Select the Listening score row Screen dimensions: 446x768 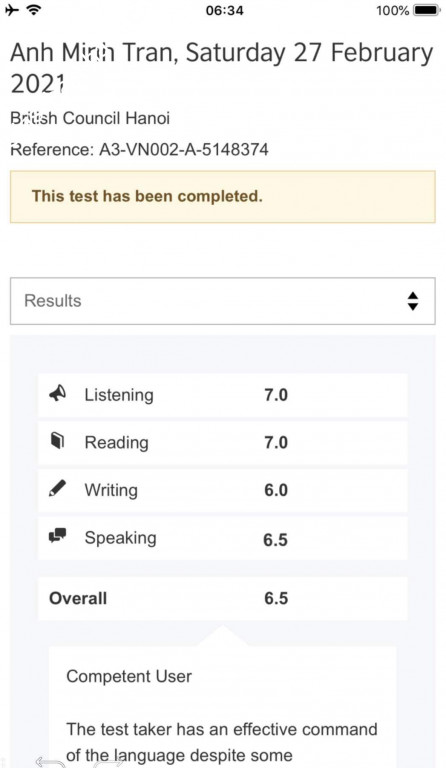tap(223, 395)
